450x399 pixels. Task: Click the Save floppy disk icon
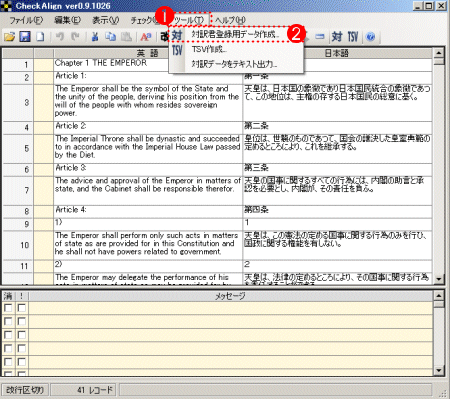pyautogui.click(x=25, y=37)
